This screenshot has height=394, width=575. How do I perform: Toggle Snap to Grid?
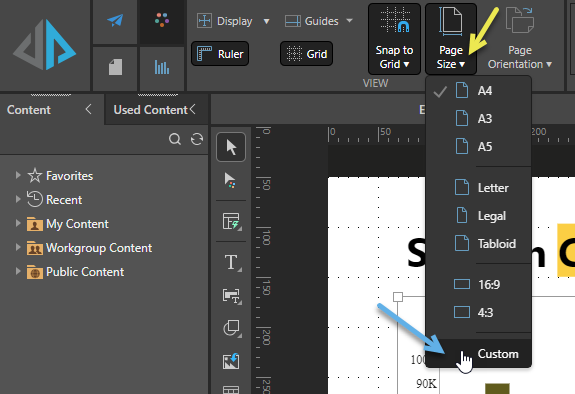[x=394, y=39]
